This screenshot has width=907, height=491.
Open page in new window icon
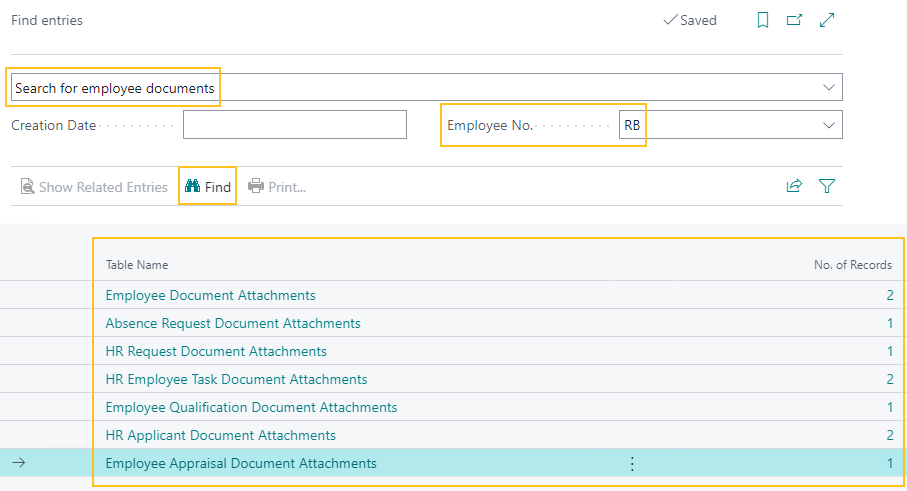coord(795,20)
